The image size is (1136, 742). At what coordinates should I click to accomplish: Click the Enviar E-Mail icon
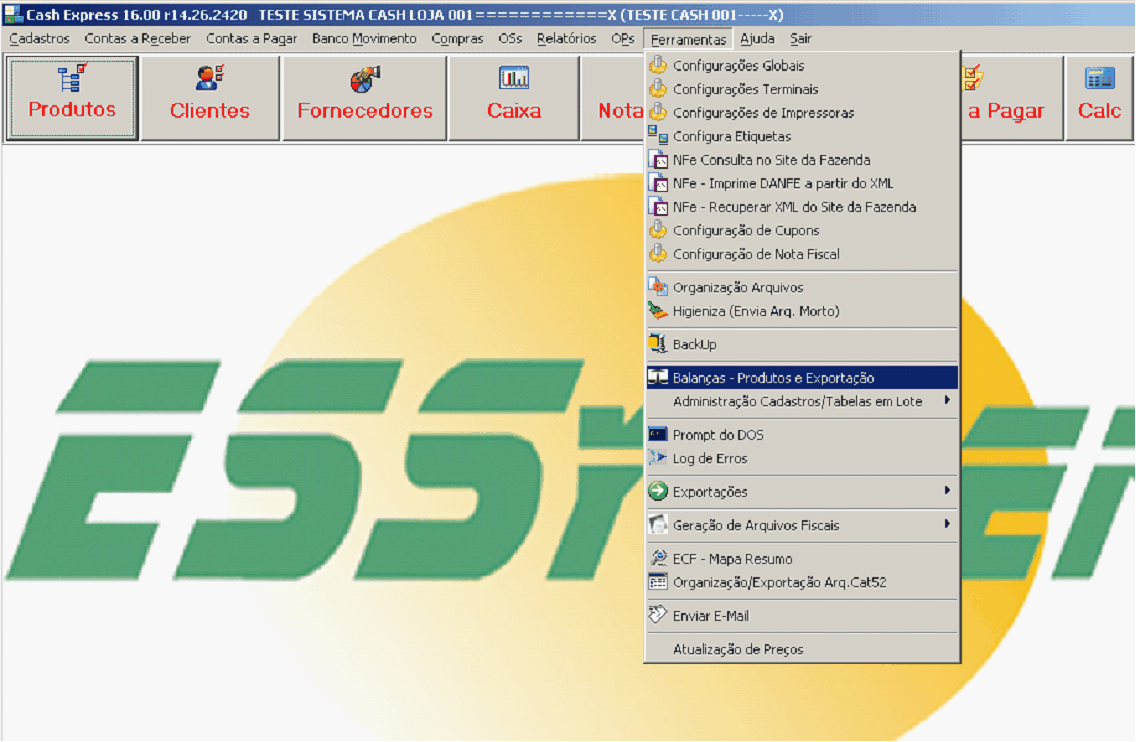click(657, 616)
